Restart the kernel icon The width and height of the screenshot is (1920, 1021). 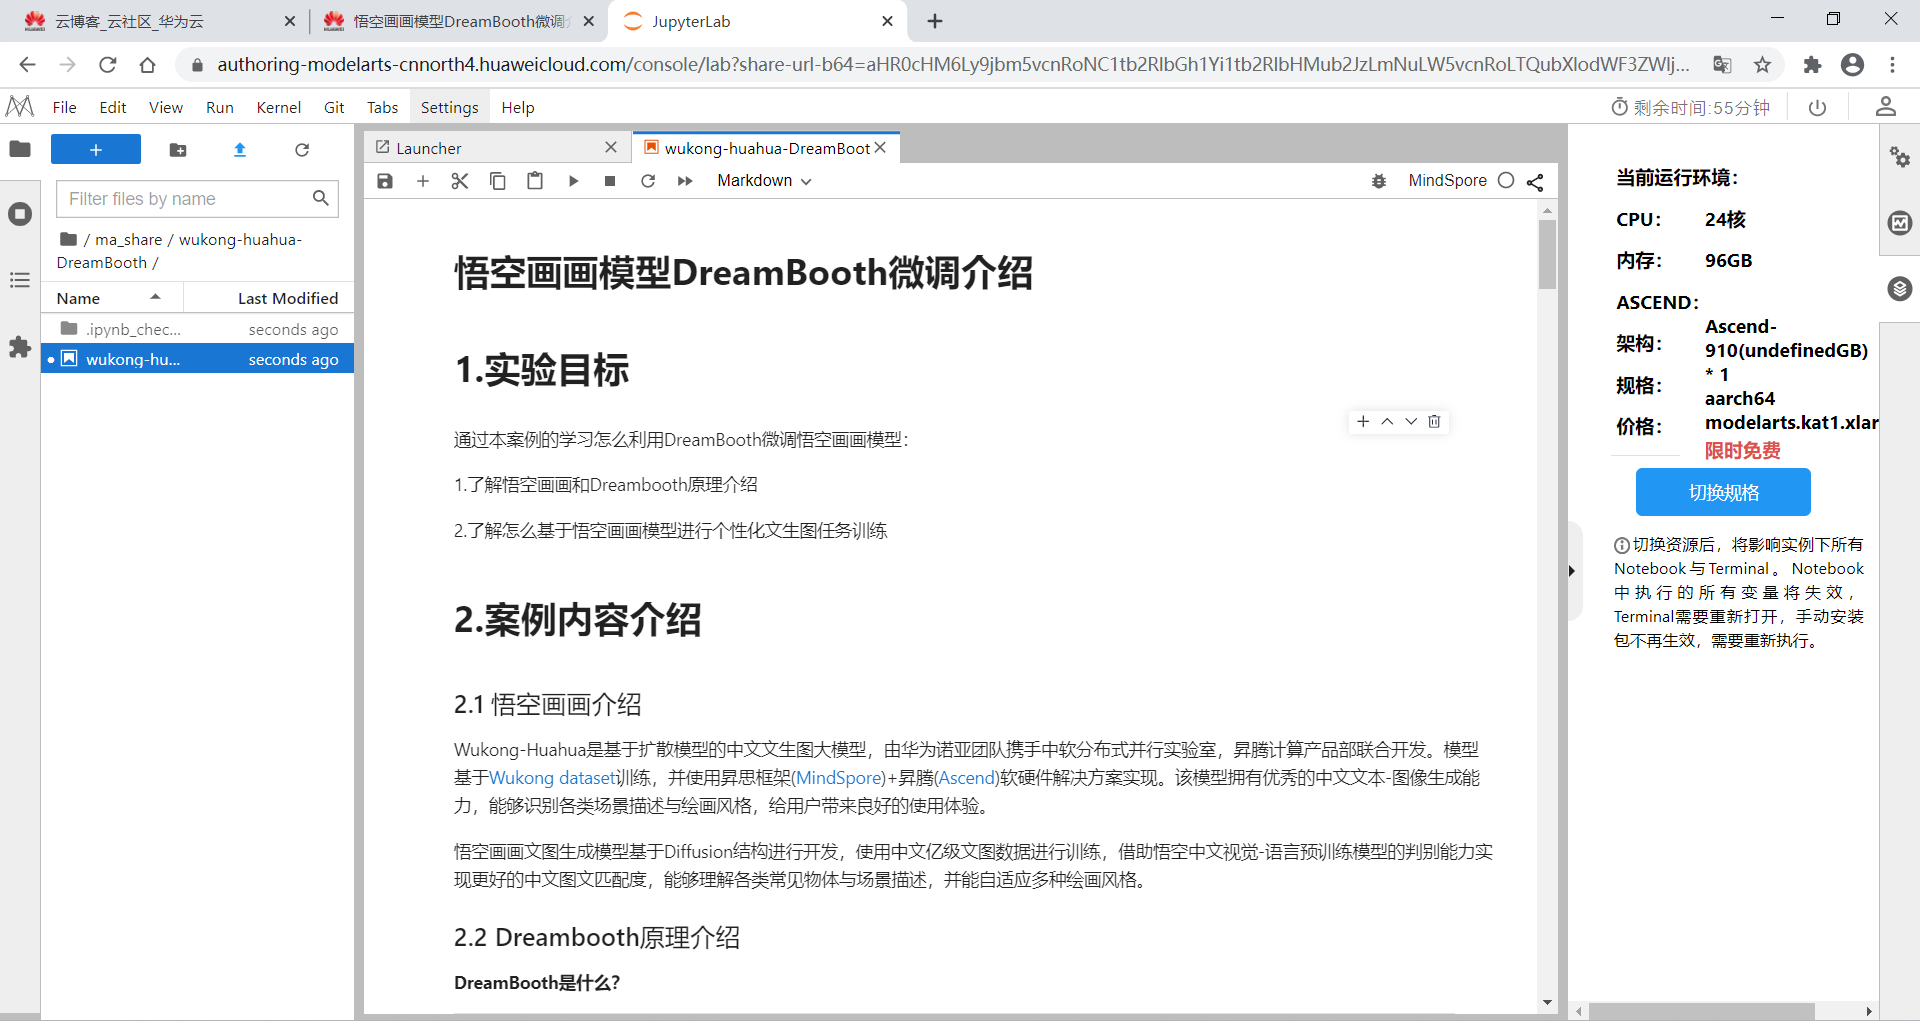click(648, 181)
